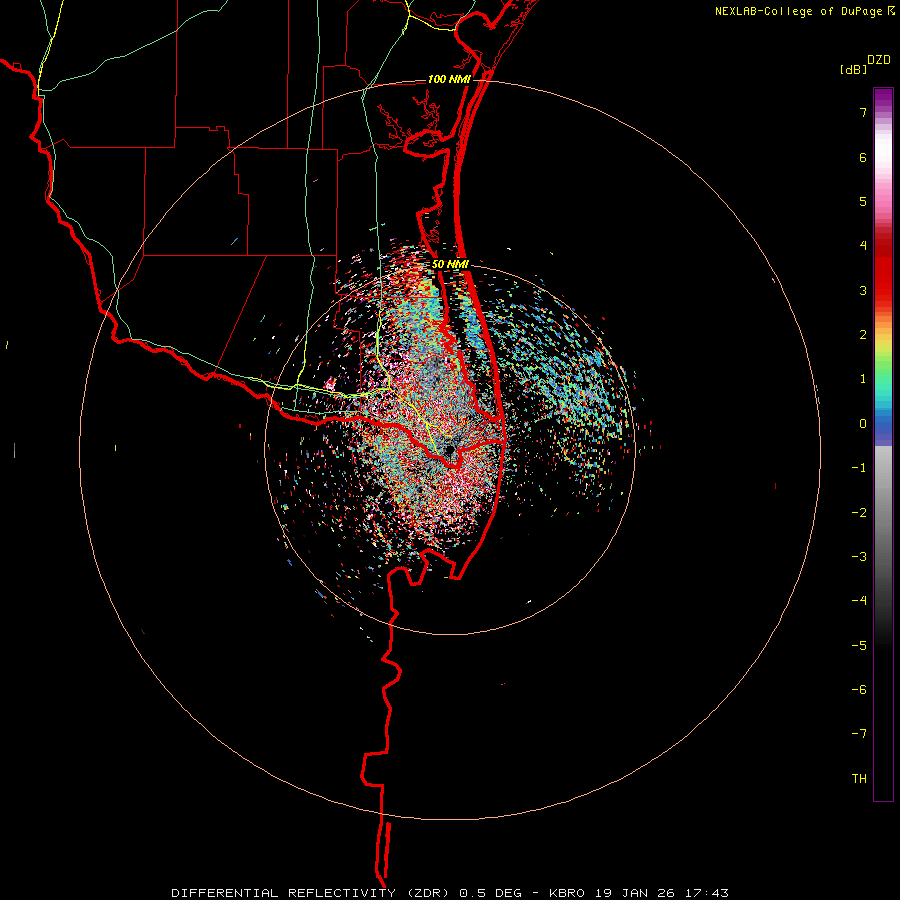Click the scale value -3
This screenshot has height=900, width=900.
pos(859,557)
